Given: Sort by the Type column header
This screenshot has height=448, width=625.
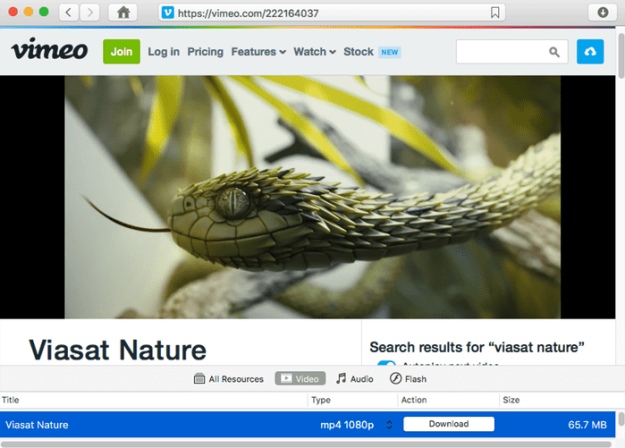Looking at the screenshot, I should pos(352,400).
